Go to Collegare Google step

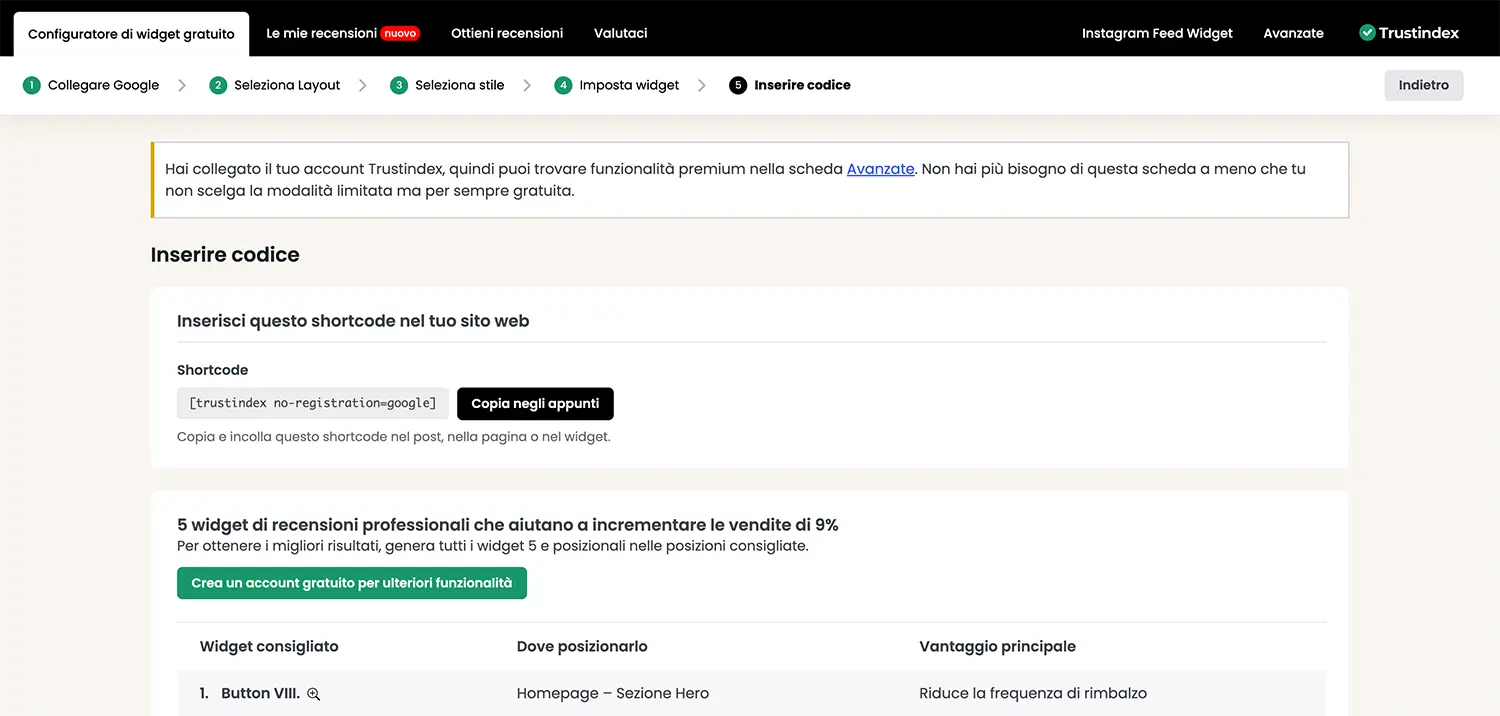point(103,85)
